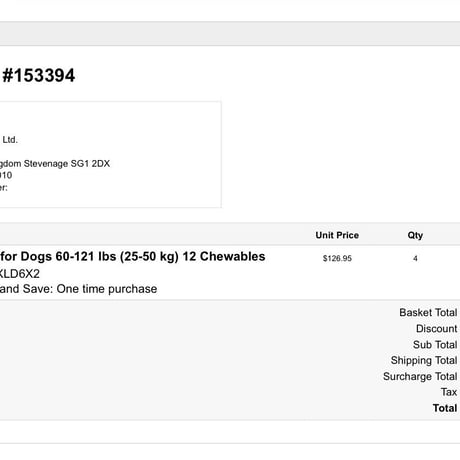Viewport: 460px width, 460px height.
Task: Click the Surcharge Total label
Action: [x=420, y=376]
